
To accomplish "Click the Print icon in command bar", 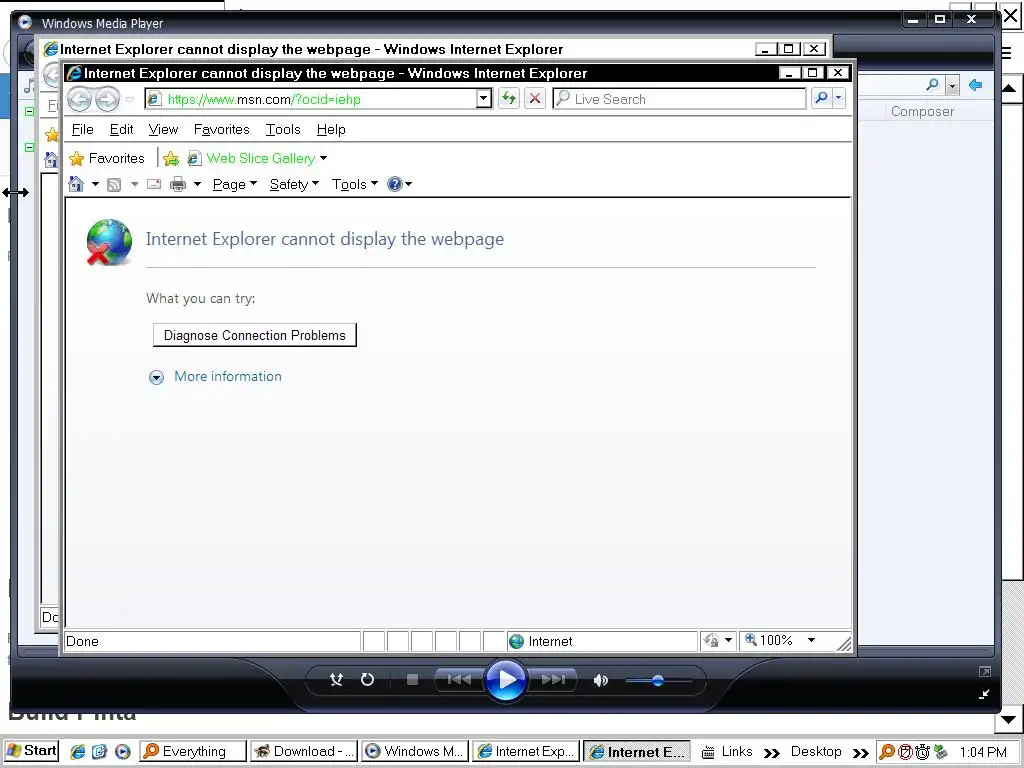I will click(x=178, y=184).
